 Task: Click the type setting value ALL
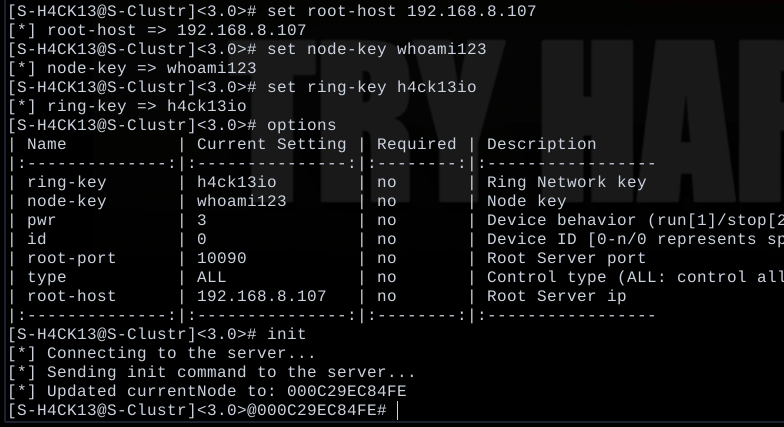[212, 277]
